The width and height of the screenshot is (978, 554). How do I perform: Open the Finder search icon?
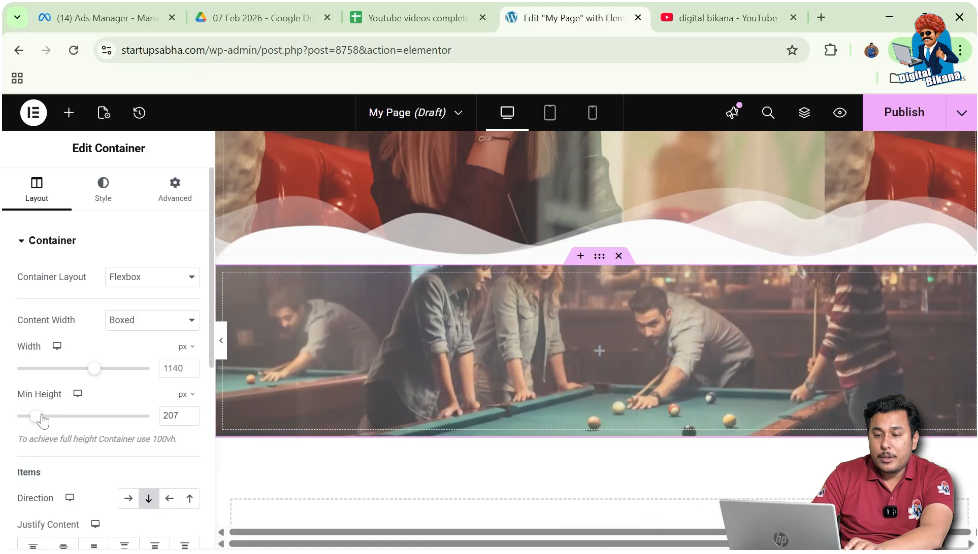[768, 113]
